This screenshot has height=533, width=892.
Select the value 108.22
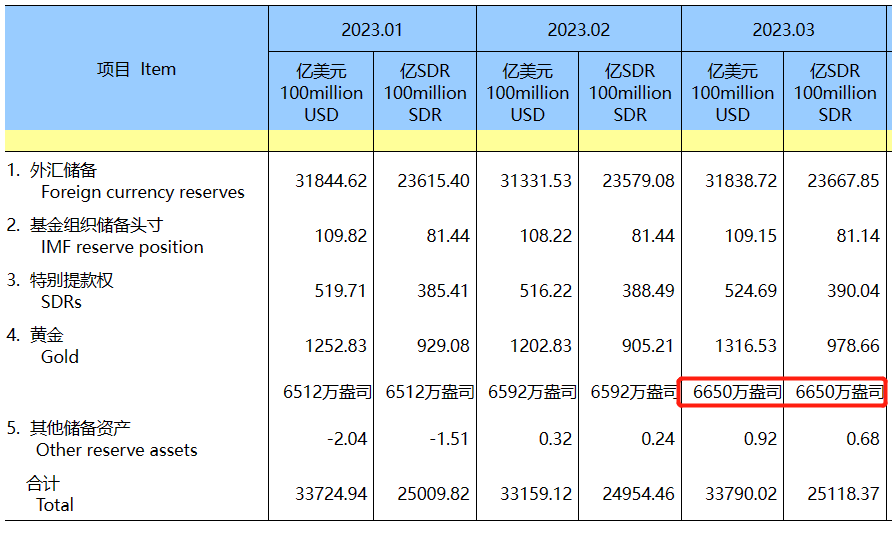(546, 236)
